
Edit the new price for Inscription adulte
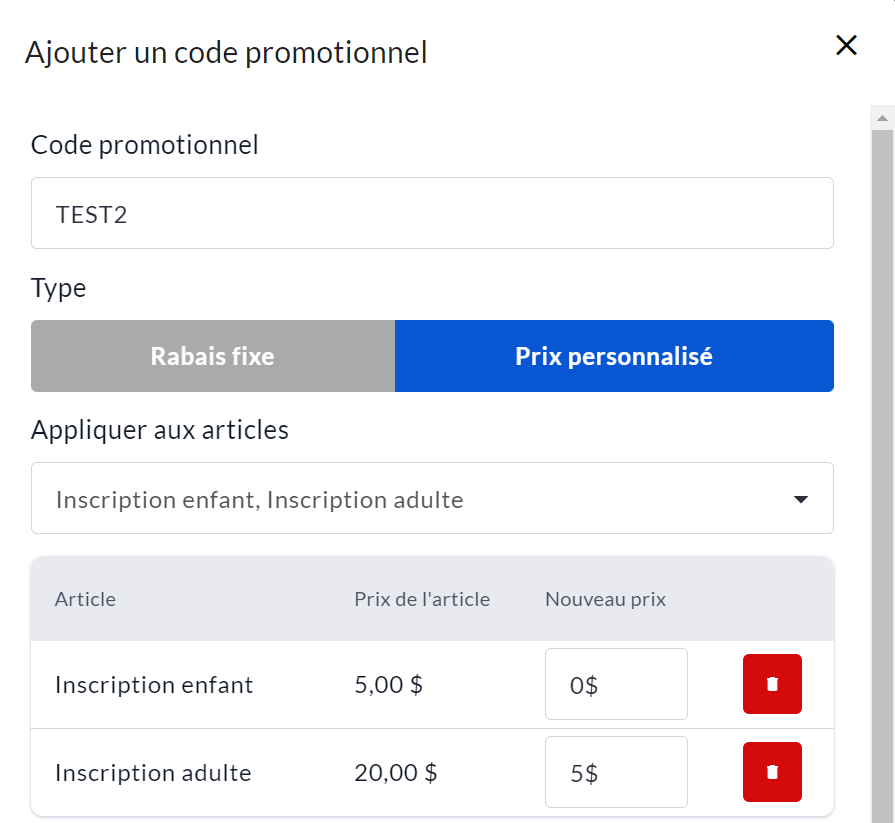616,772
